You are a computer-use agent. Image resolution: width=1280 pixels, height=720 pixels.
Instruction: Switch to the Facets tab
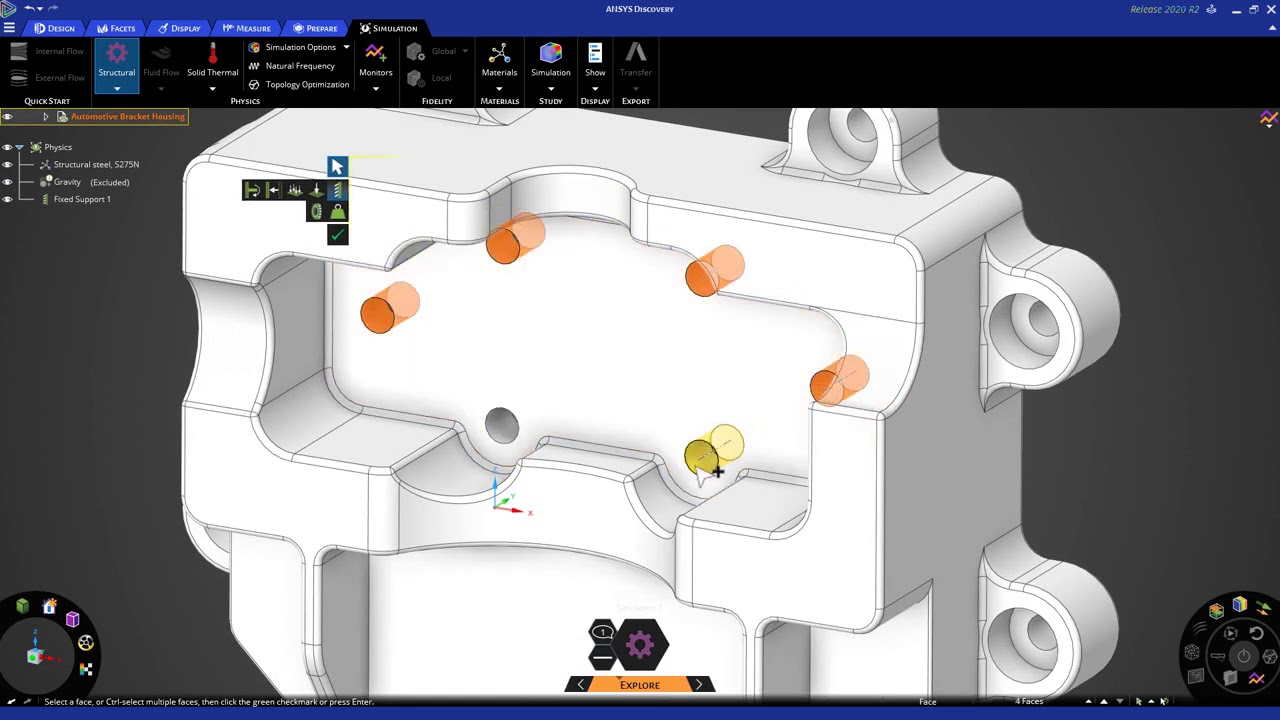[116, 28]
